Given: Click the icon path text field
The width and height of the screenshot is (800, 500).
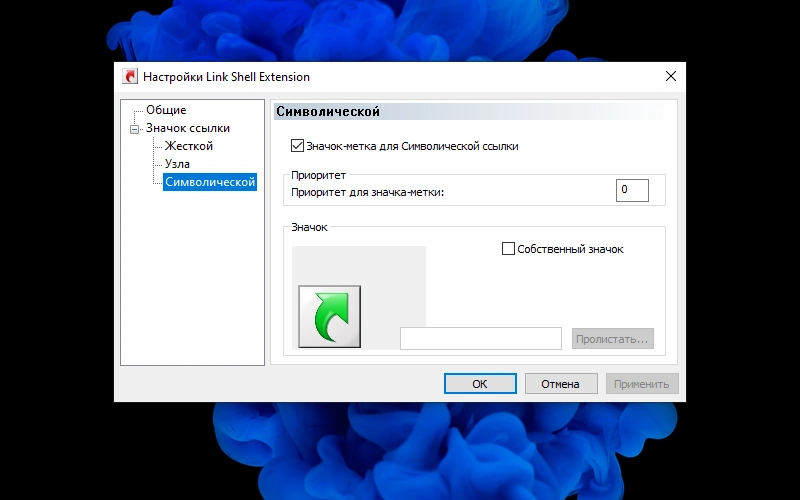Looking at the screenshot, I should pyautogui.click(x=481, y=339).
